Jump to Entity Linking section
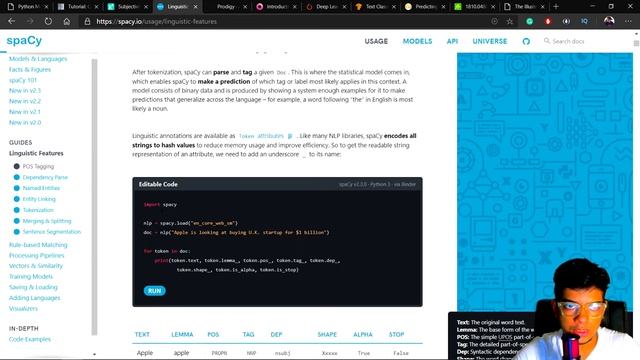This screenshot has width=640, height=360. pos(39,199)
